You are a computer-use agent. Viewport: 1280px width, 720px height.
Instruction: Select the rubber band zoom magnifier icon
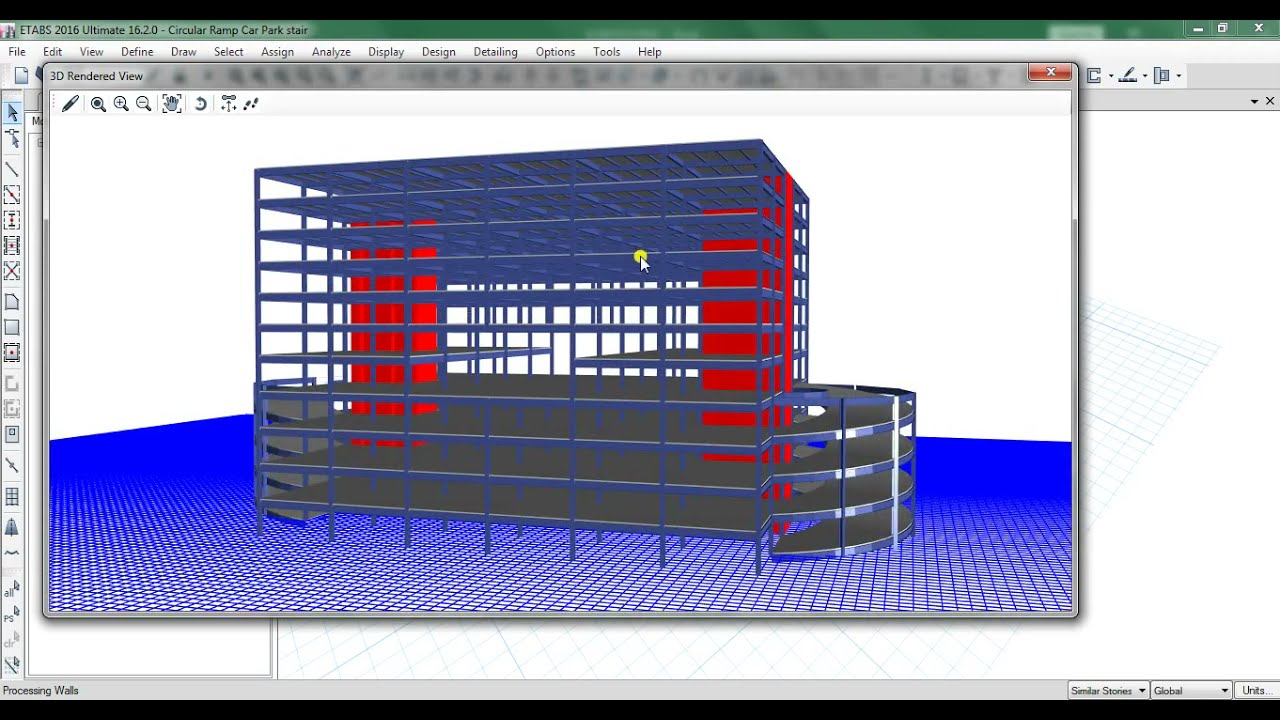tap(98, 104)
